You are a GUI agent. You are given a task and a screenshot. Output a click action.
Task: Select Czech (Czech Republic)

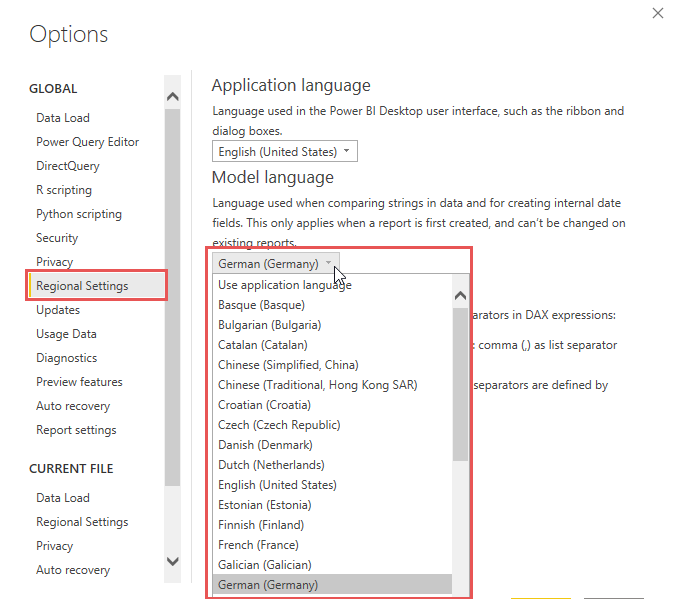[x=332, y=425]
